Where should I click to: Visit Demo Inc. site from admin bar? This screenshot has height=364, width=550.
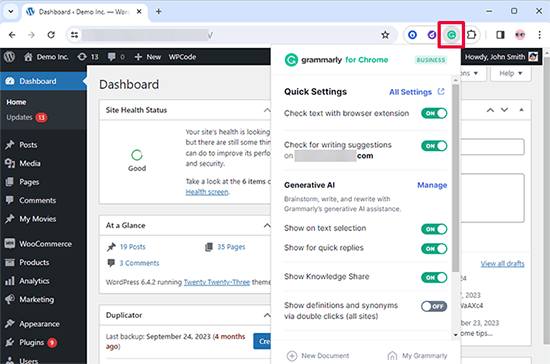click(x=46, y=57)
